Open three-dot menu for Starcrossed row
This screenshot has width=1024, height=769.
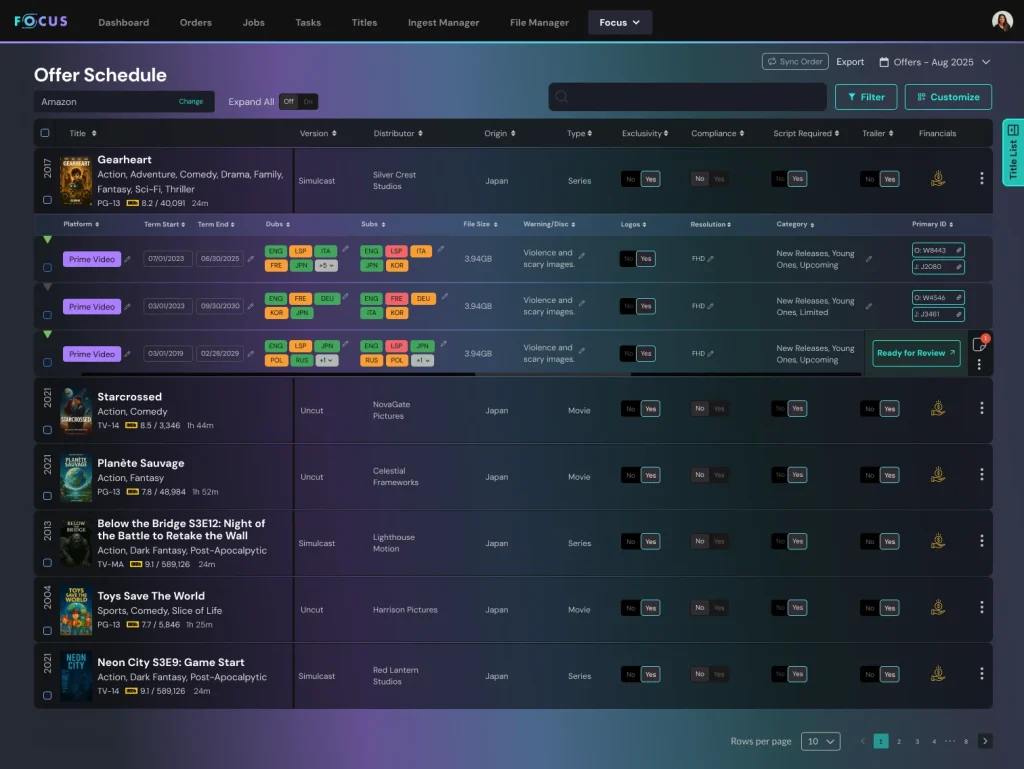(981, 408)
